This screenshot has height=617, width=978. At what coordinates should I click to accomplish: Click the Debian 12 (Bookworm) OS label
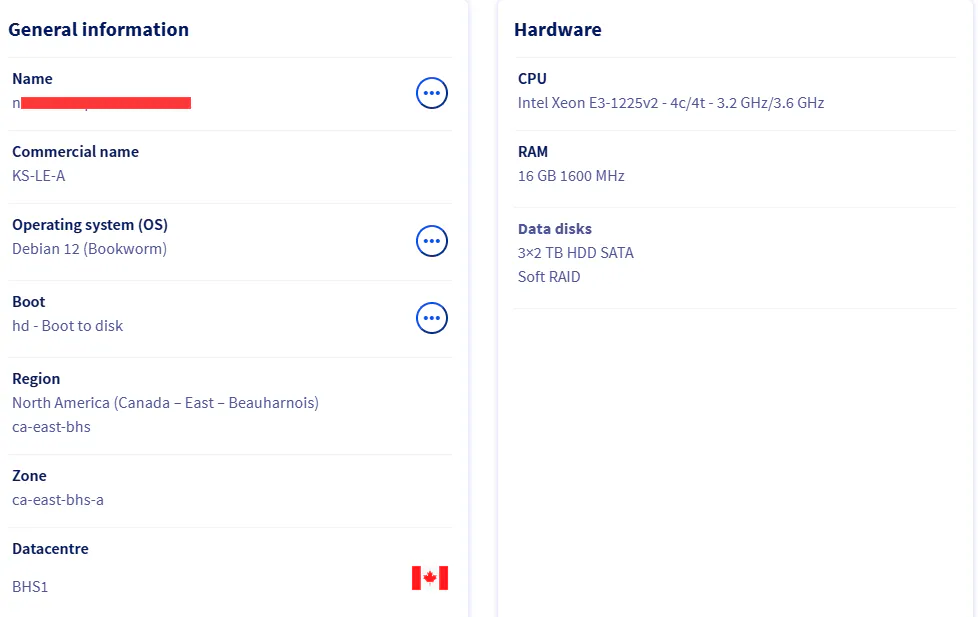click(x=88, y=248)
